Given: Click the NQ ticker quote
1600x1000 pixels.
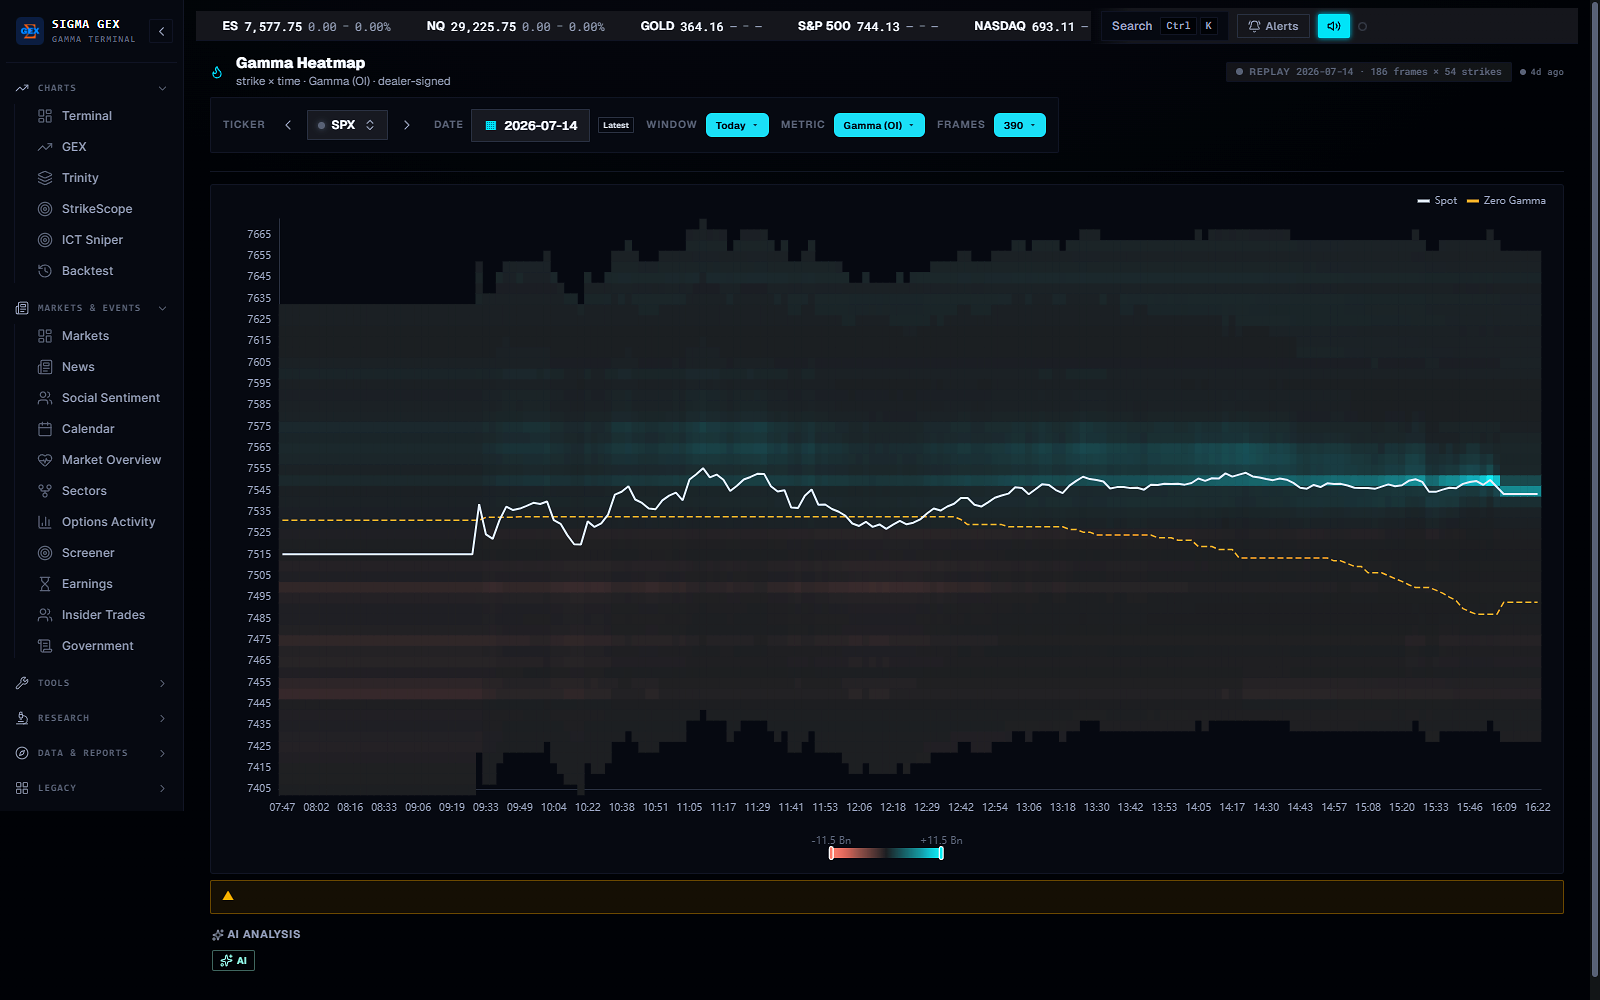Looking at the screenshot, I should point(515,26).
